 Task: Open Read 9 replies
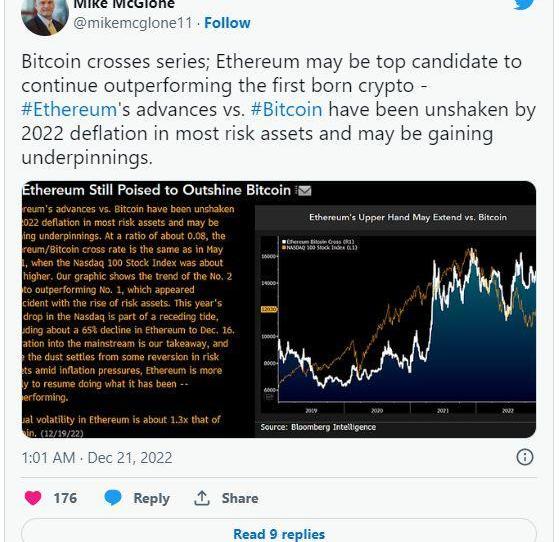[279, 535]
